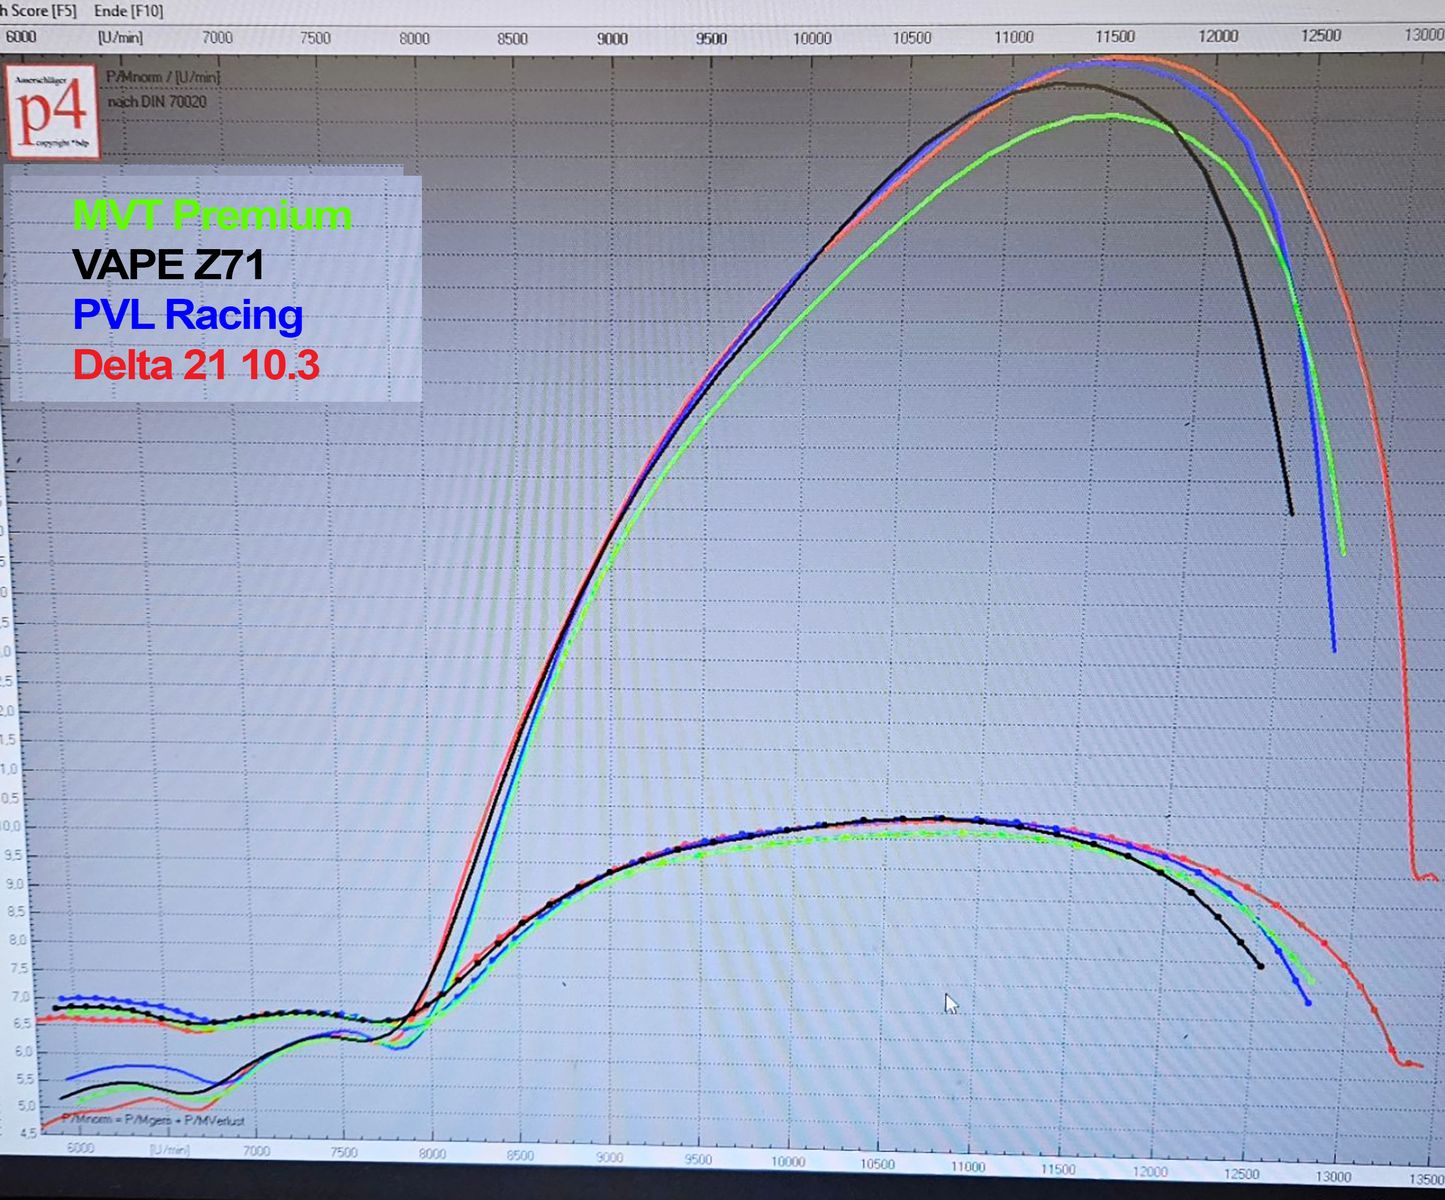Click end point of black lower torque curve
This screenshot has height=1200, width=1445.
1260,966
